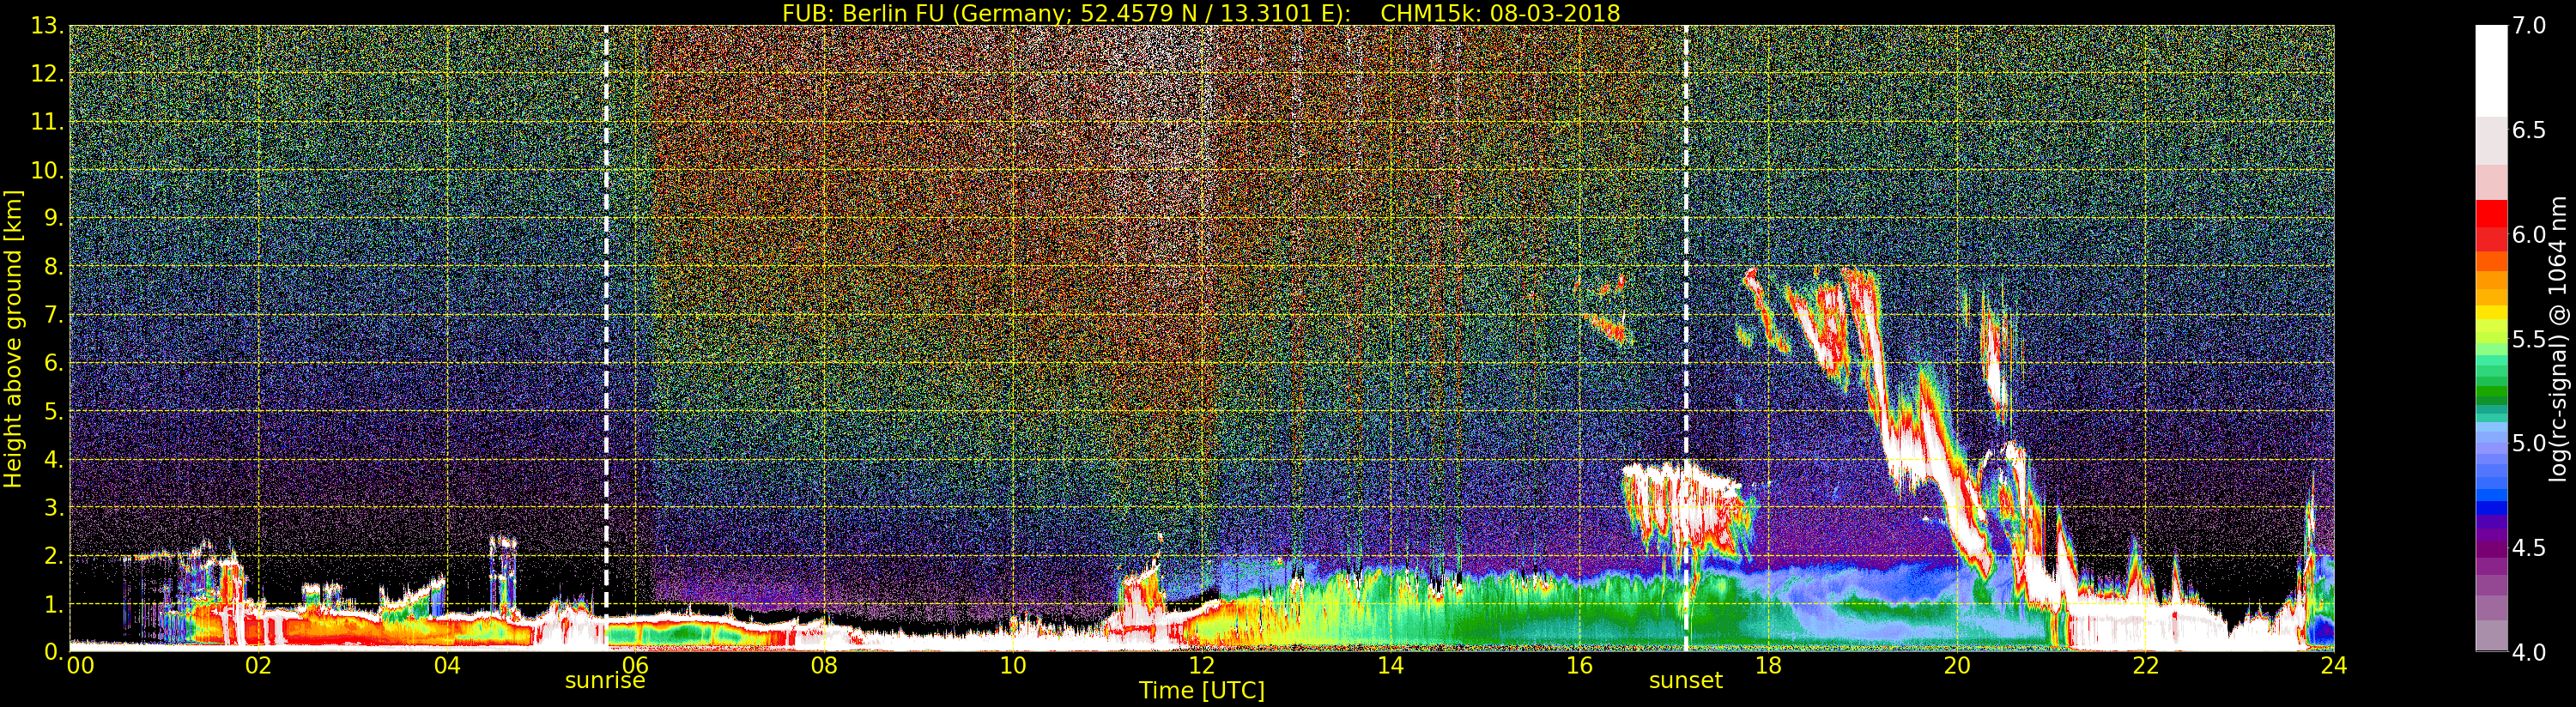
Task: Click the "20" tick on the time axis
Action: [1956, 666]
